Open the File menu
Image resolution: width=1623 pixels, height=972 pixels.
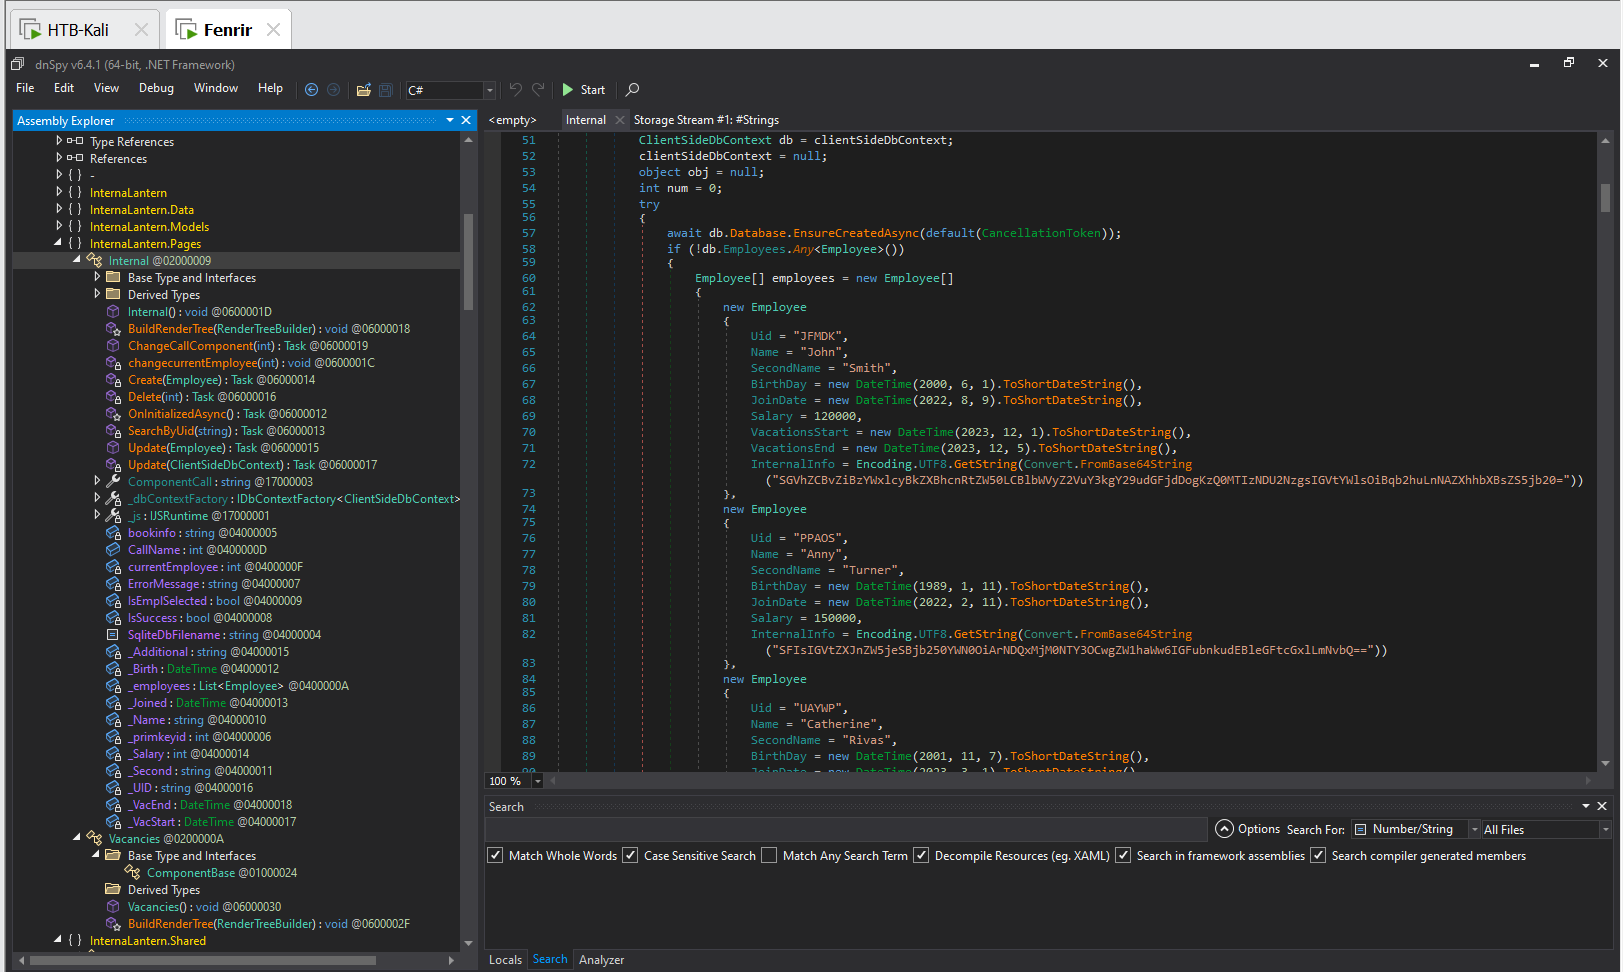25,88
